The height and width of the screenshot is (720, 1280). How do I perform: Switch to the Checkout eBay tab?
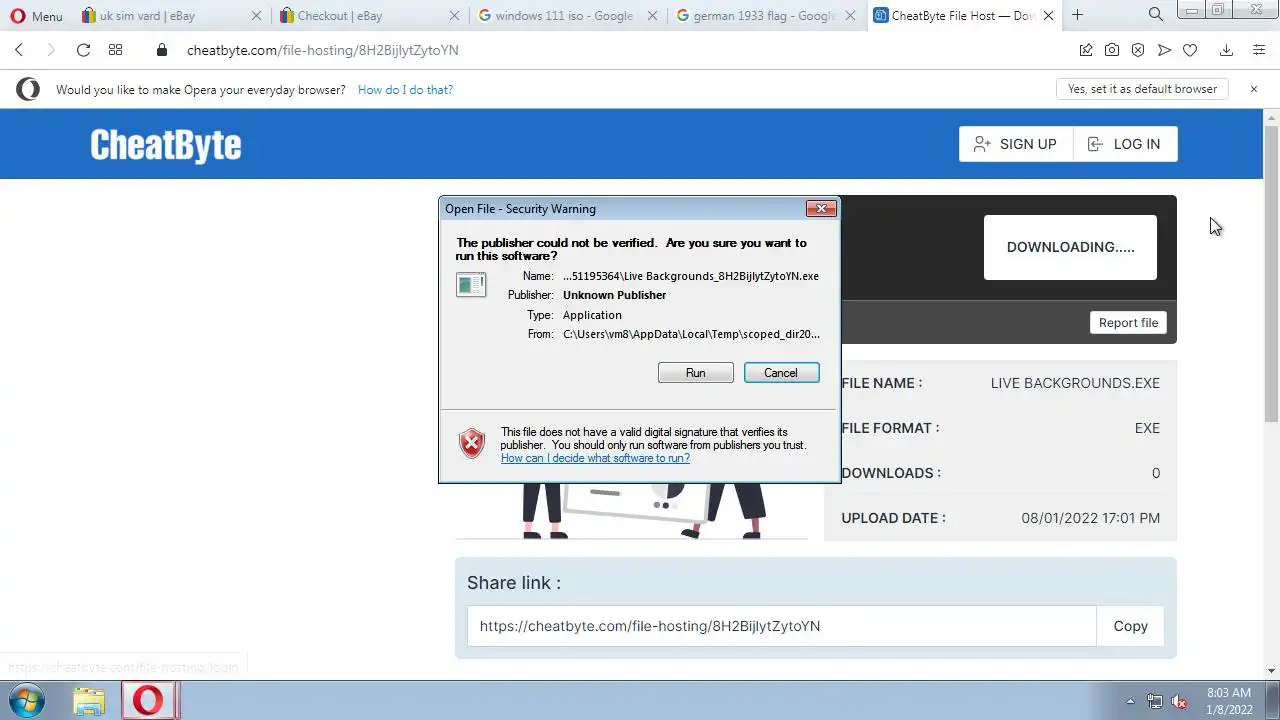coord(360,16)
